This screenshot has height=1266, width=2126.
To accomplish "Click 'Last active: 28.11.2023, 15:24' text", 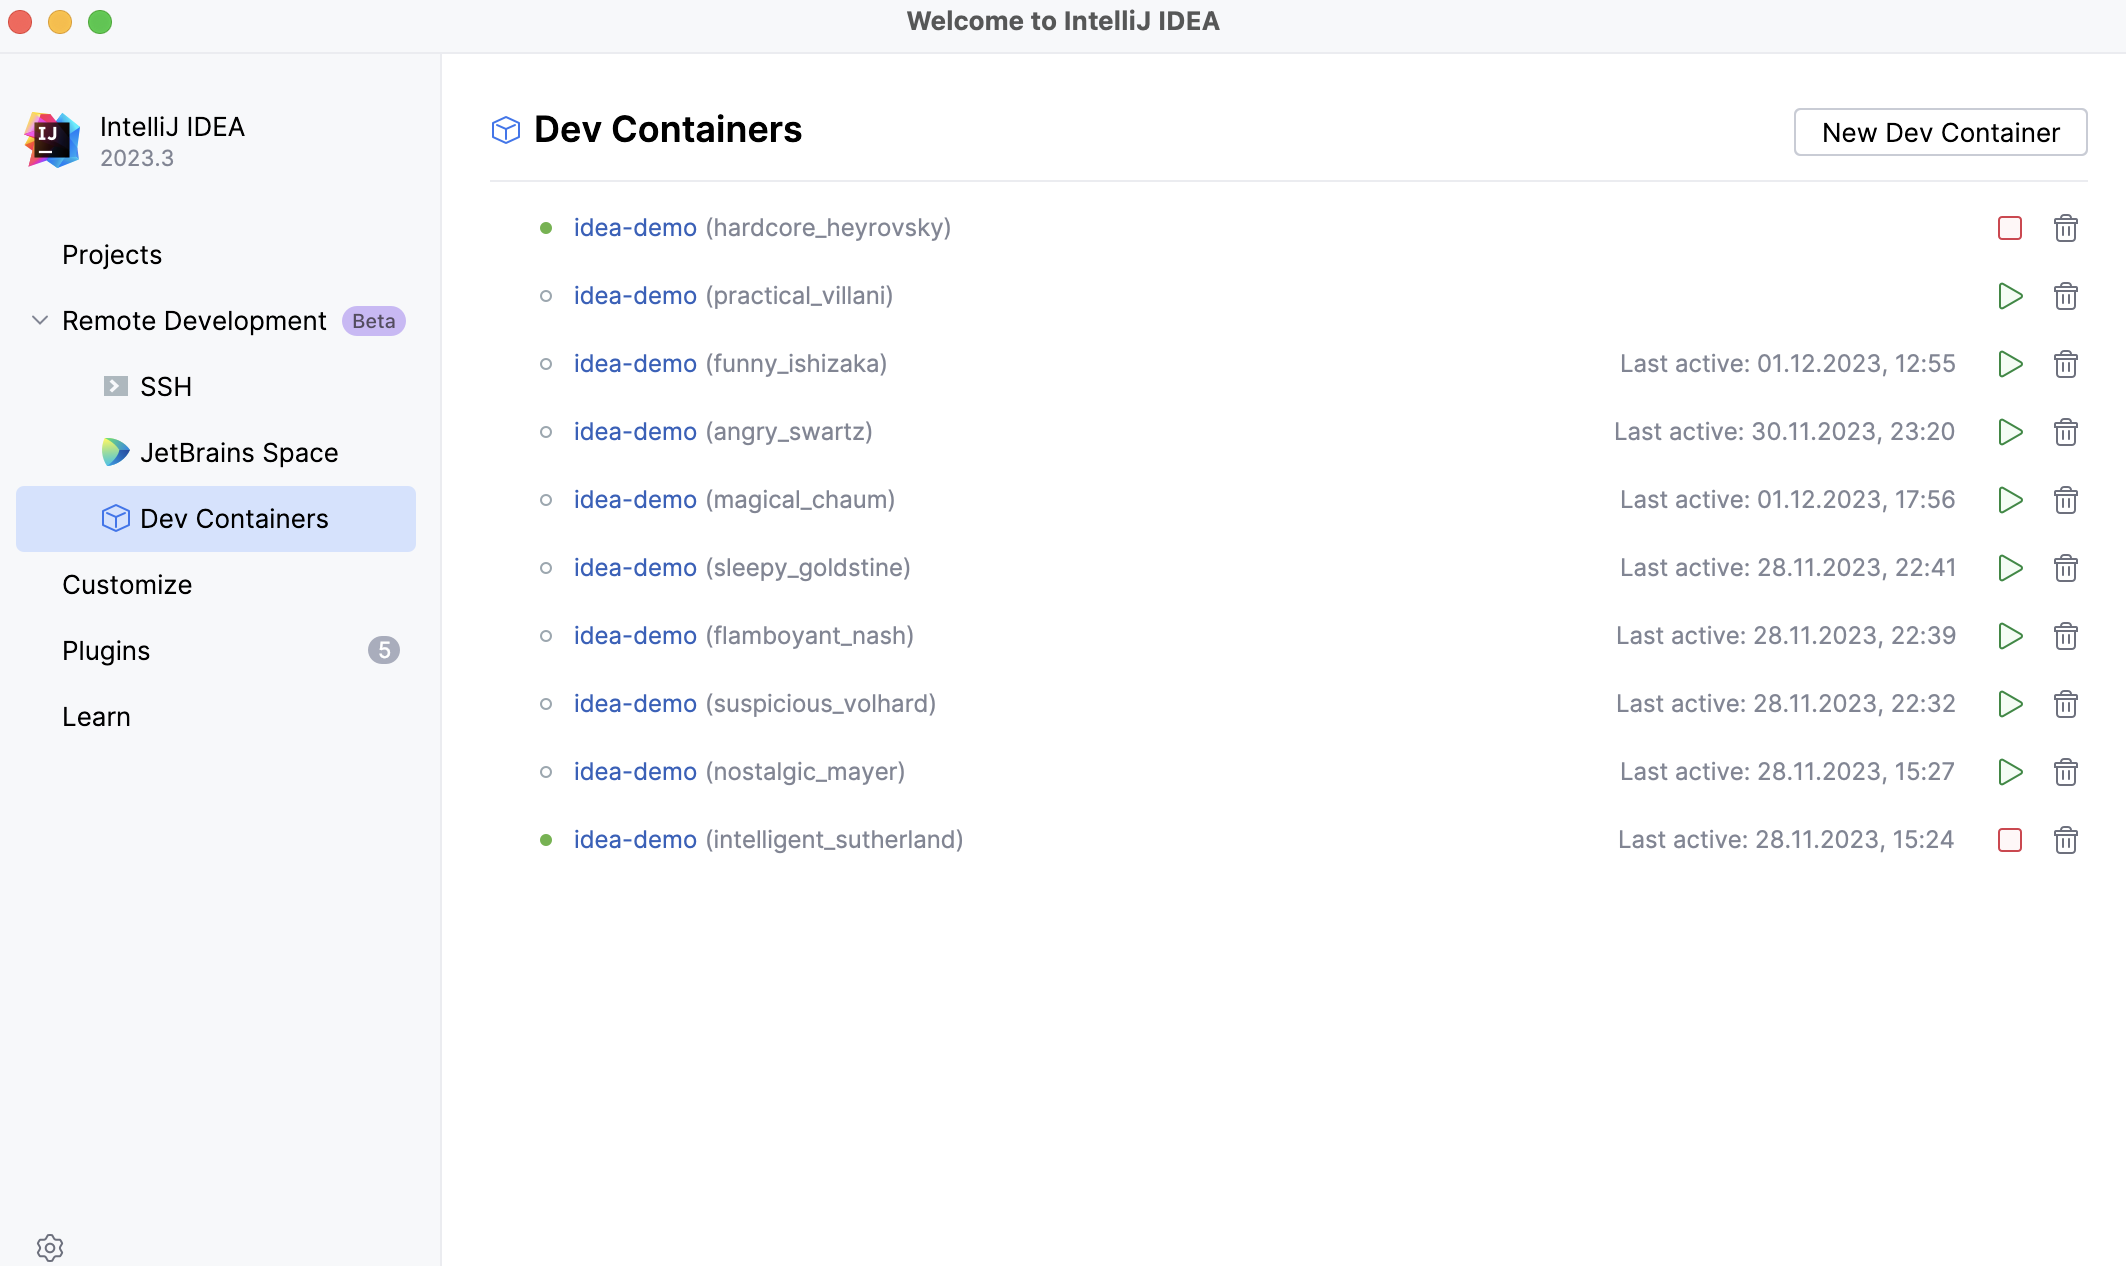I will coord(1786,840).
